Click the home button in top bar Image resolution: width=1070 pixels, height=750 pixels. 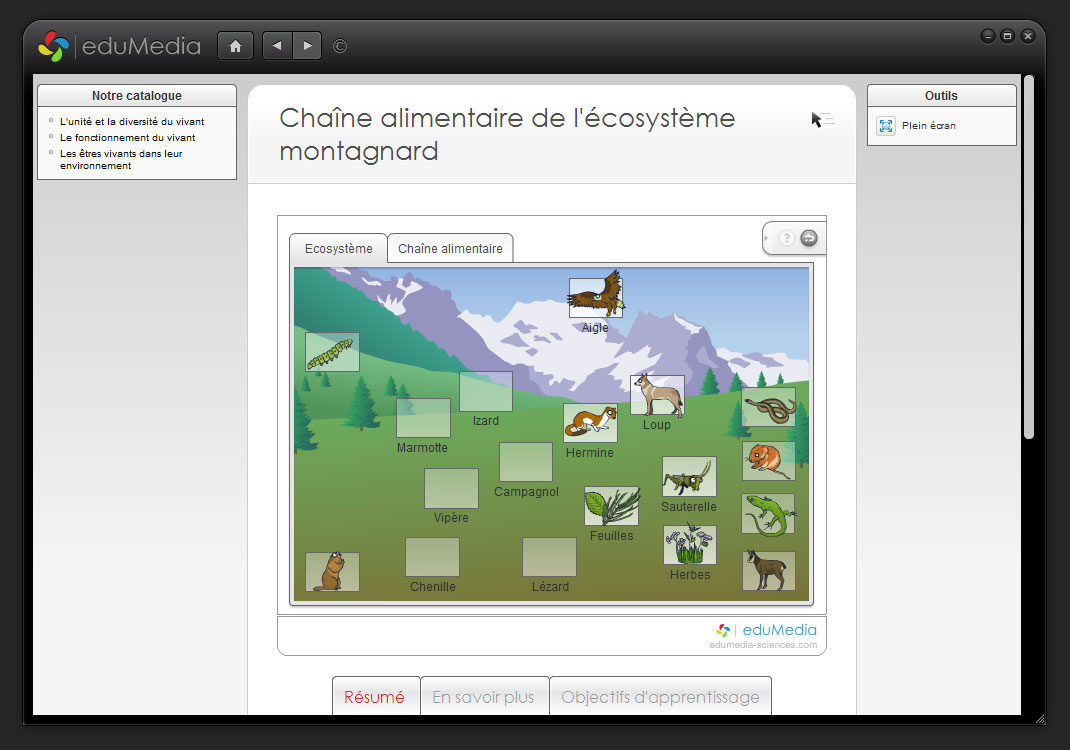pyautogui.click(x=235, y=46)
